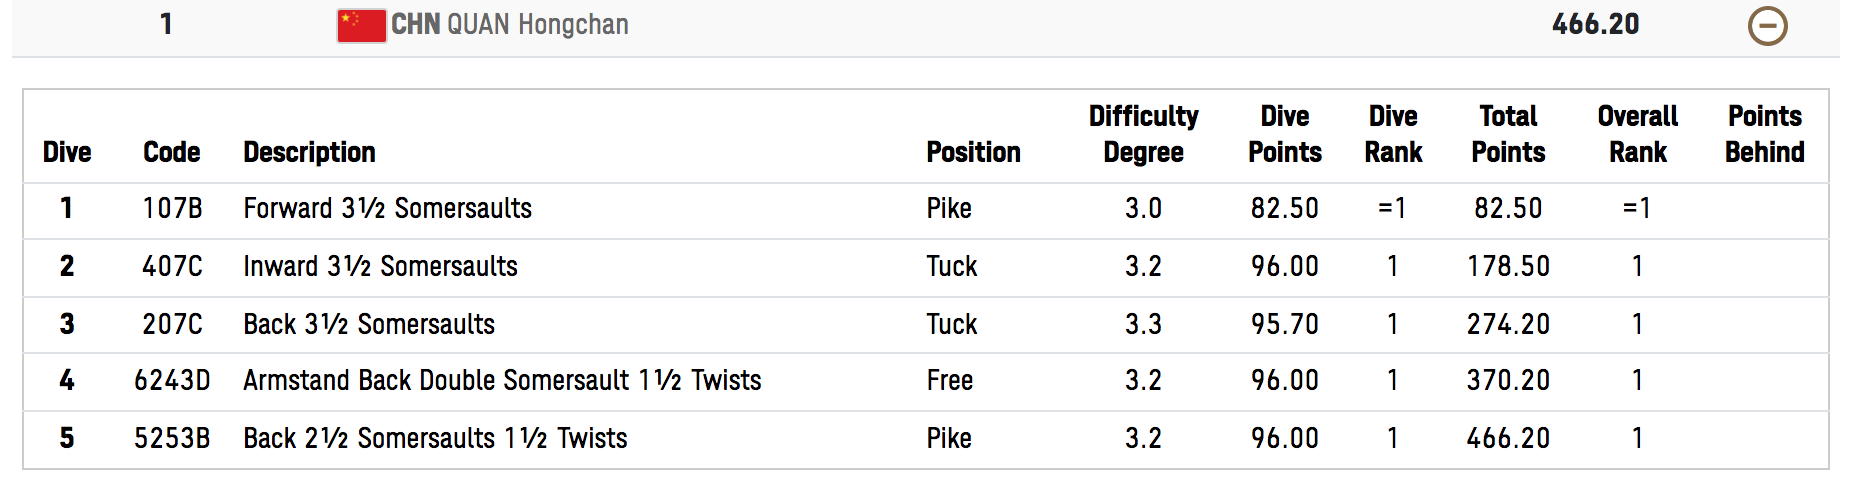The width and height of the screenshot is (1870, 494).
Task: Click rank 1 in header row
Action: (x=166, y=24)
